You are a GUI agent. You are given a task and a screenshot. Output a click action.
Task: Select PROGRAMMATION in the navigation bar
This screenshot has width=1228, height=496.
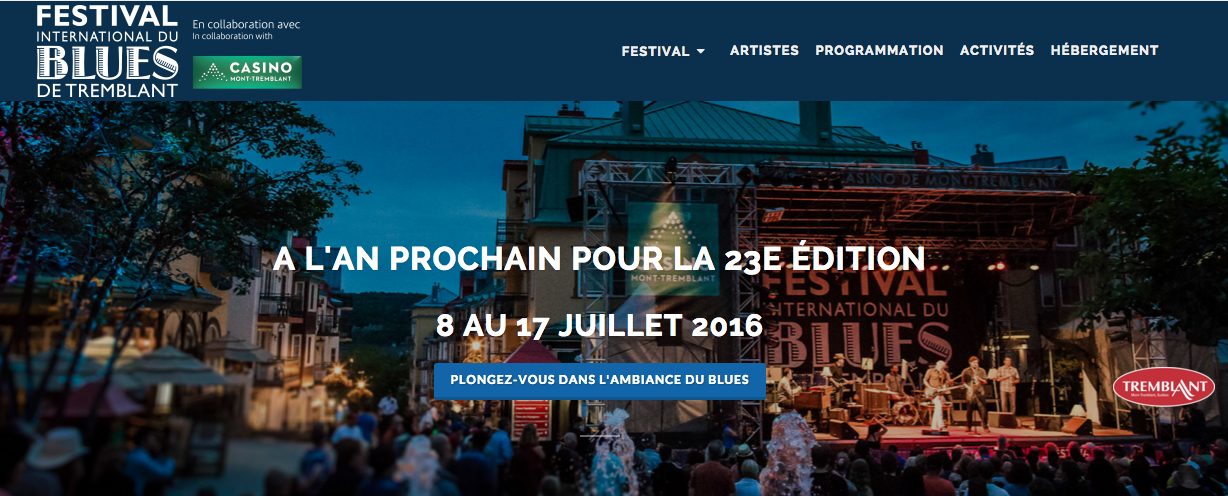tap(879, 50)
